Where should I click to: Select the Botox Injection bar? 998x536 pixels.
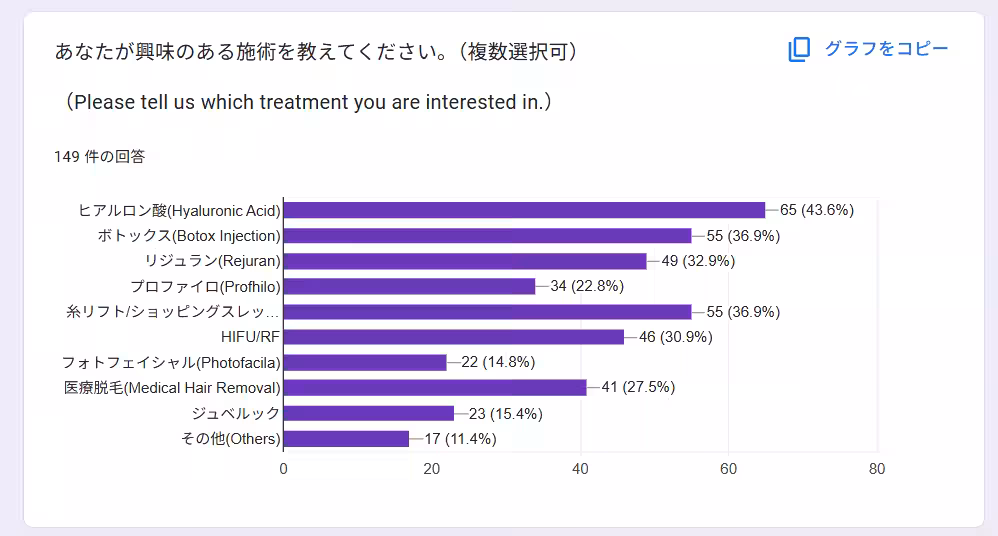click(488, 236)
